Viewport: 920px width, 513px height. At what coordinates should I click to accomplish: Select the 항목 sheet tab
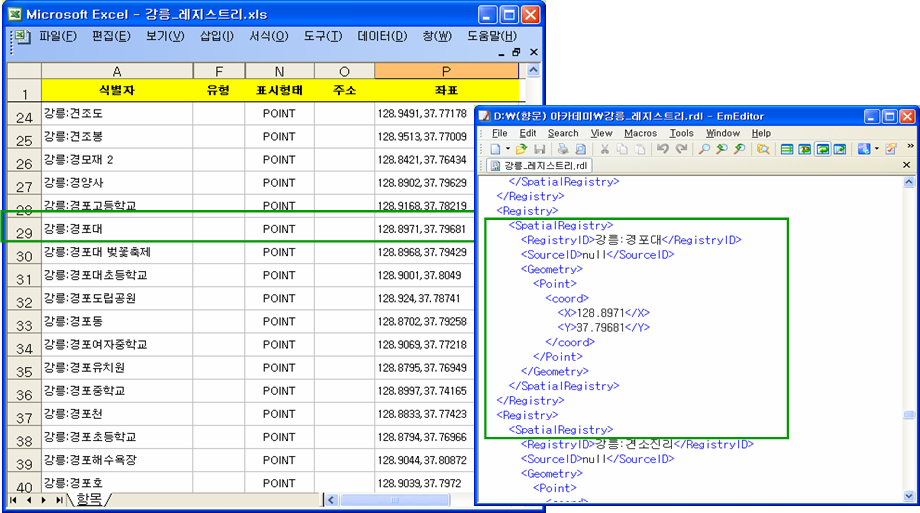pos(89,500)
